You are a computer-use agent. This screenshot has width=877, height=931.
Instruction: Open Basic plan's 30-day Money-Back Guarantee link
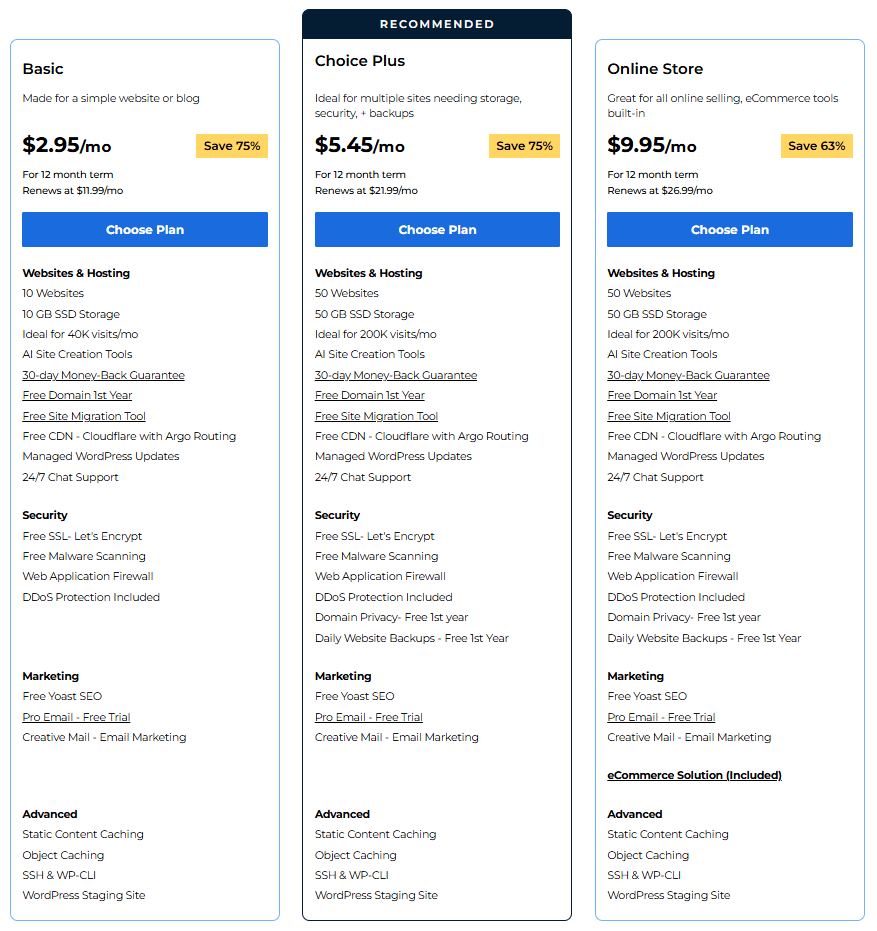[x=103, y=375]
